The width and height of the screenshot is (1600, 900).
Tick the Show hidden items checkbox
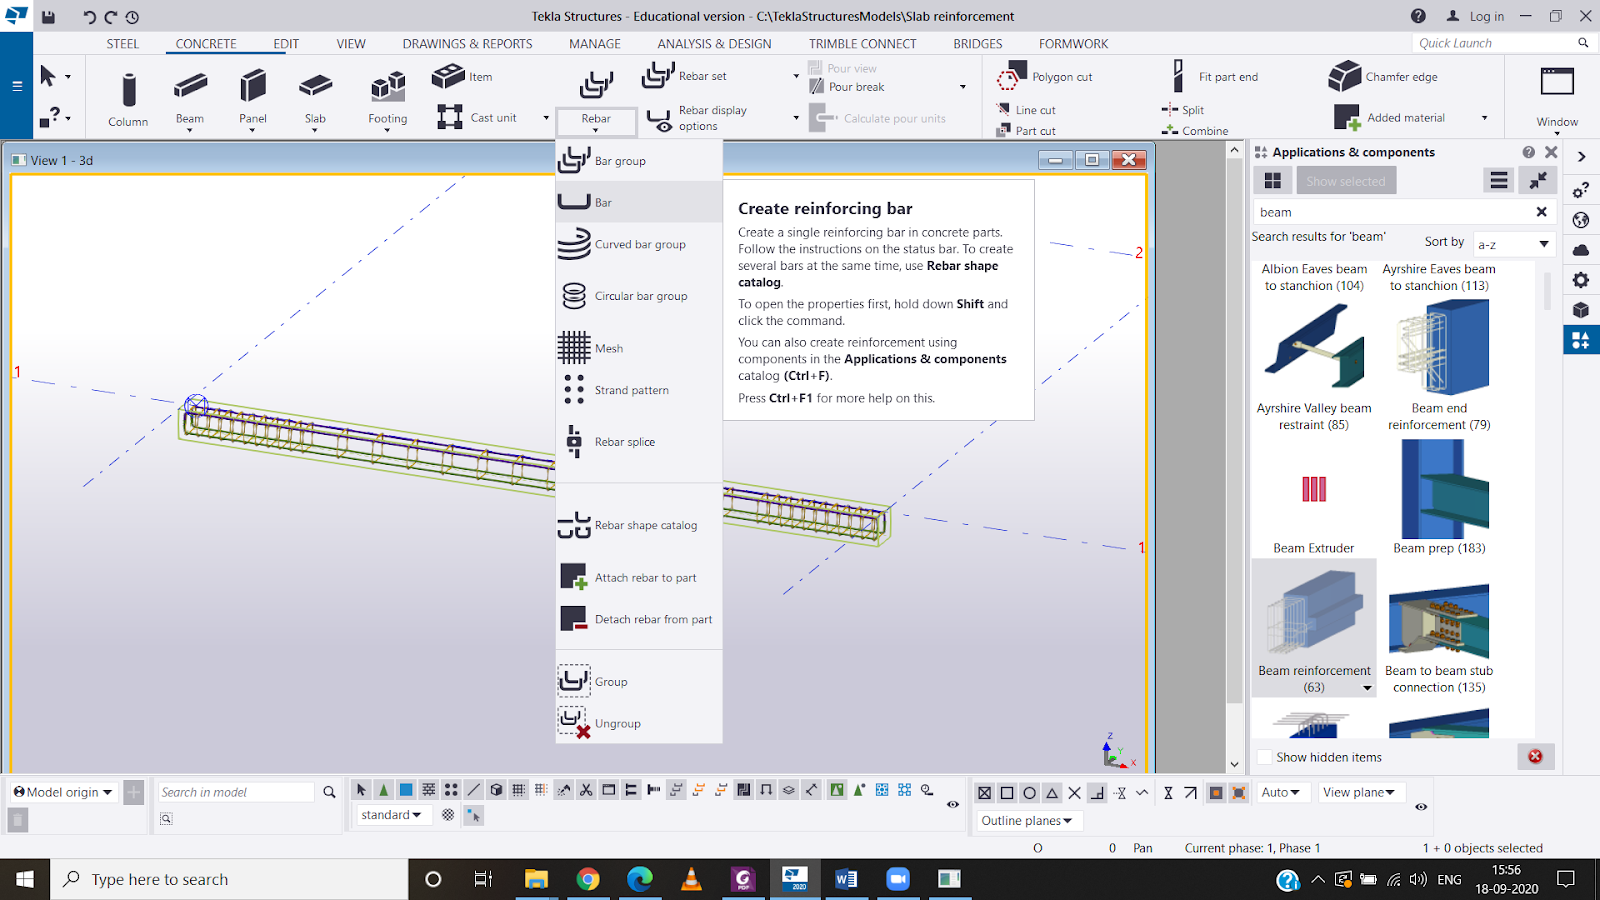1265,757
